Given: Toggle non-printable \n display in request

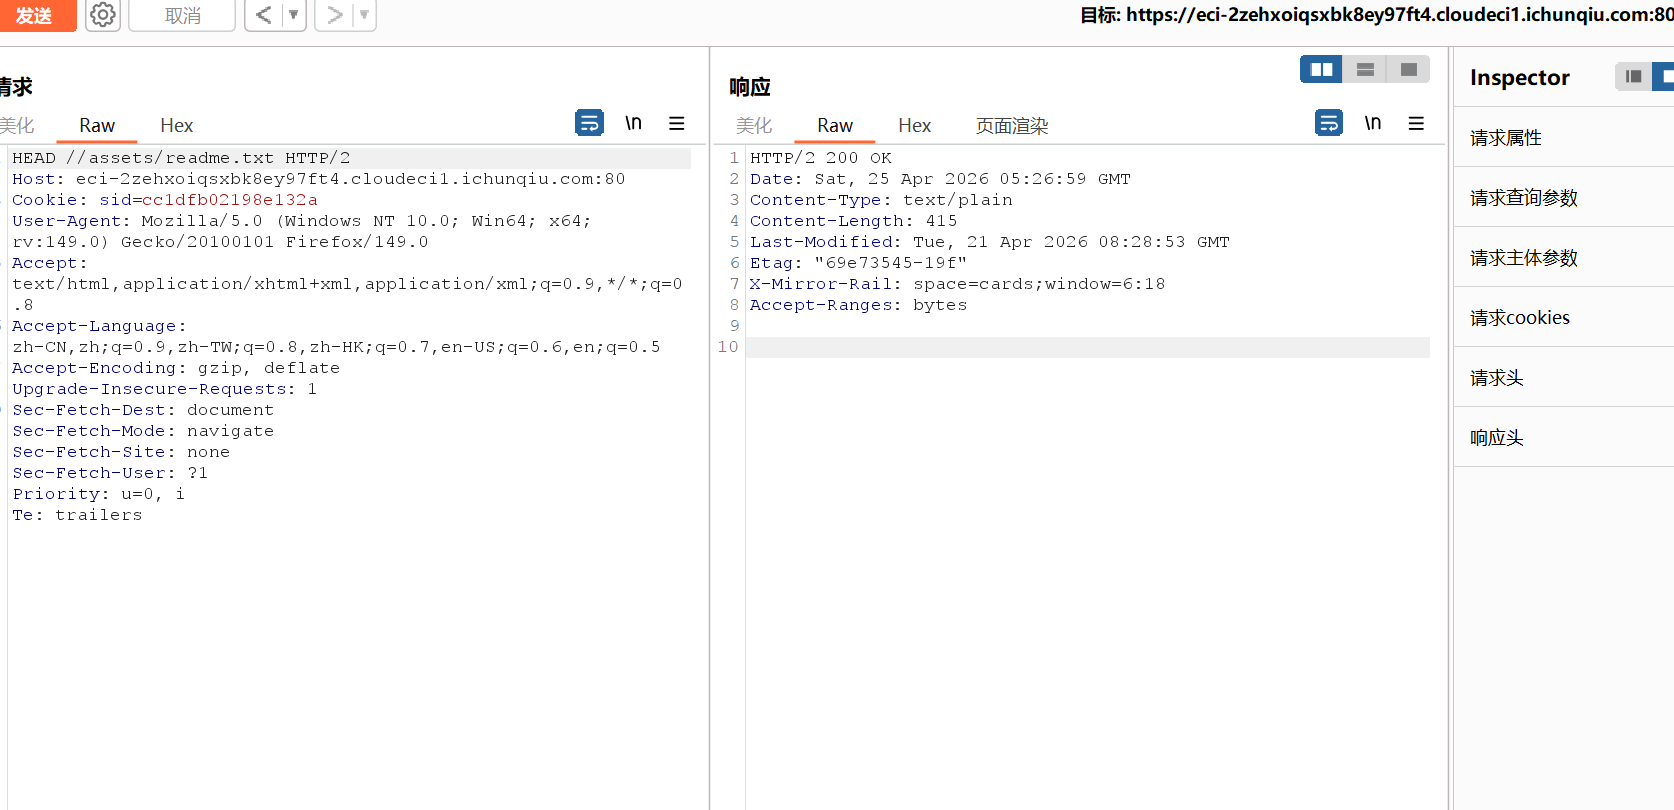Looking at the screenshot, I should 633,123.
